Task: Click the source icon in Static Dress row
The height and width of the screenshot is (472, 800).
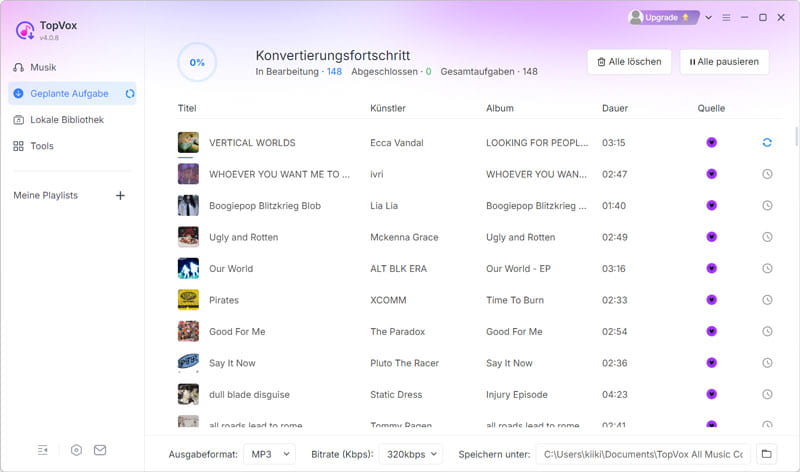Action: tap(711, 394)
